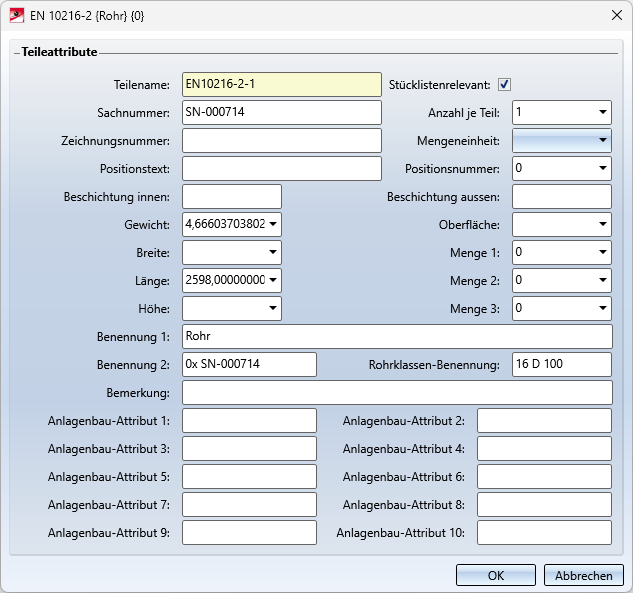Cancel with the Abbrechen button
This screenshot has height=593, width=633.
coord(584,575)
